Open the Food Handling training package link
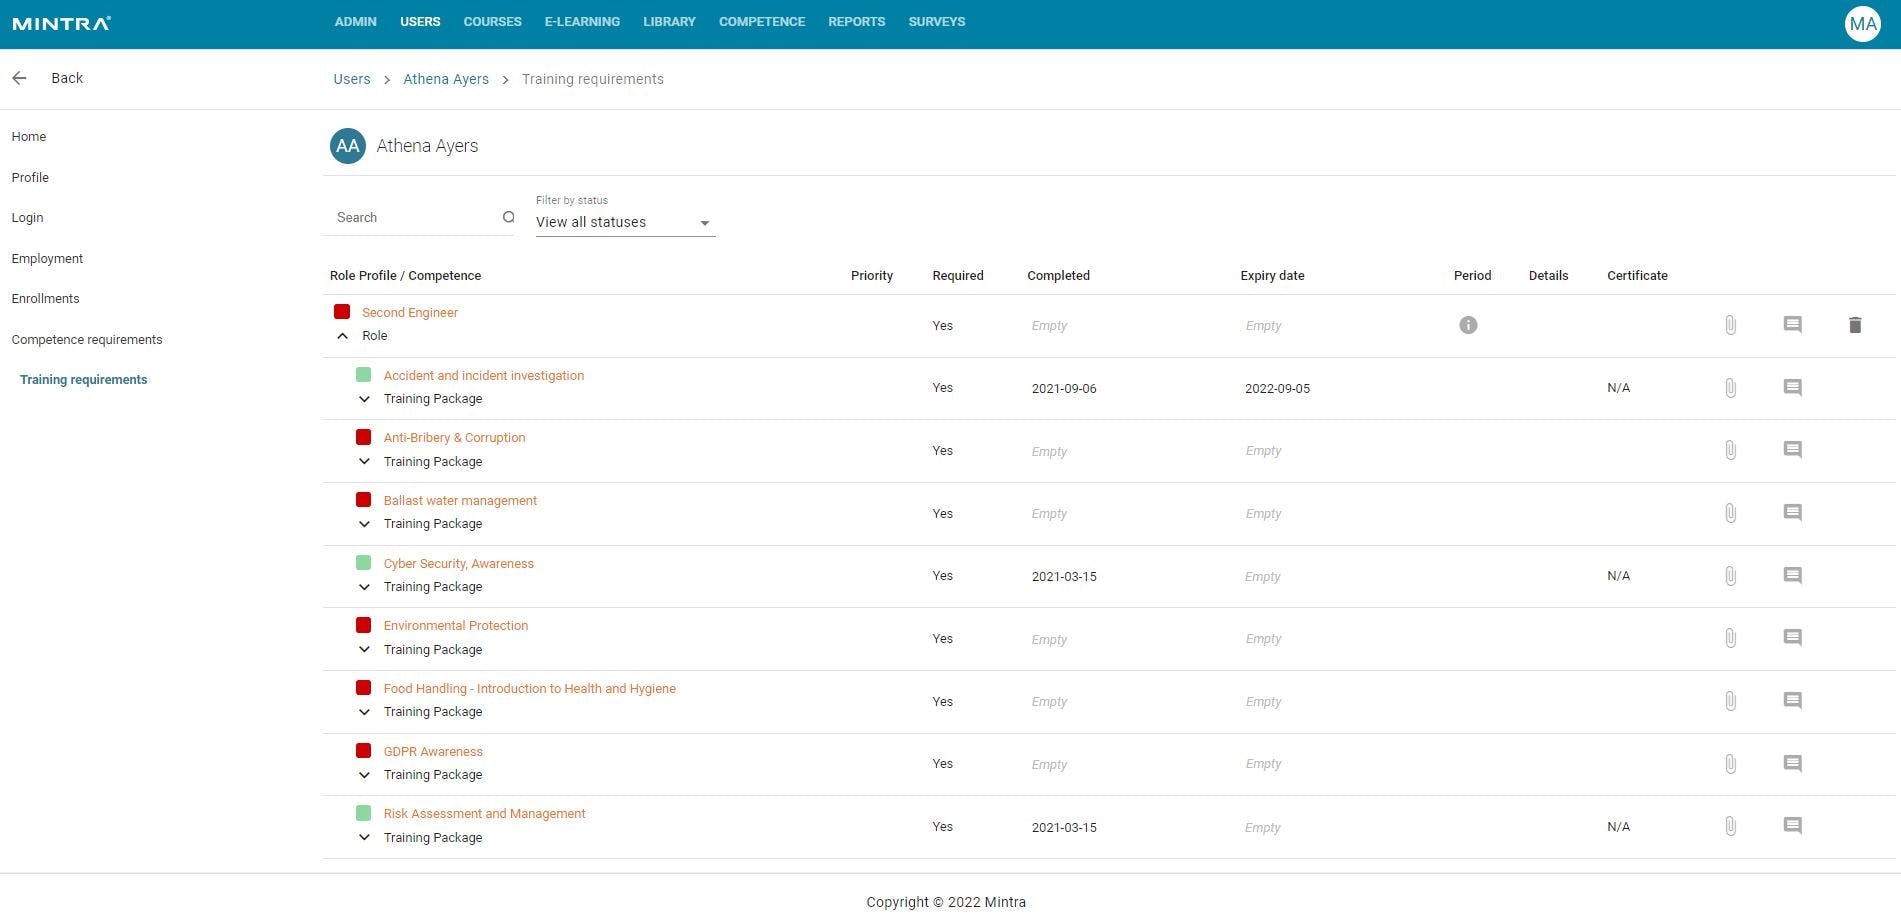The image size is (1901, 916). (x=529, y=688)
